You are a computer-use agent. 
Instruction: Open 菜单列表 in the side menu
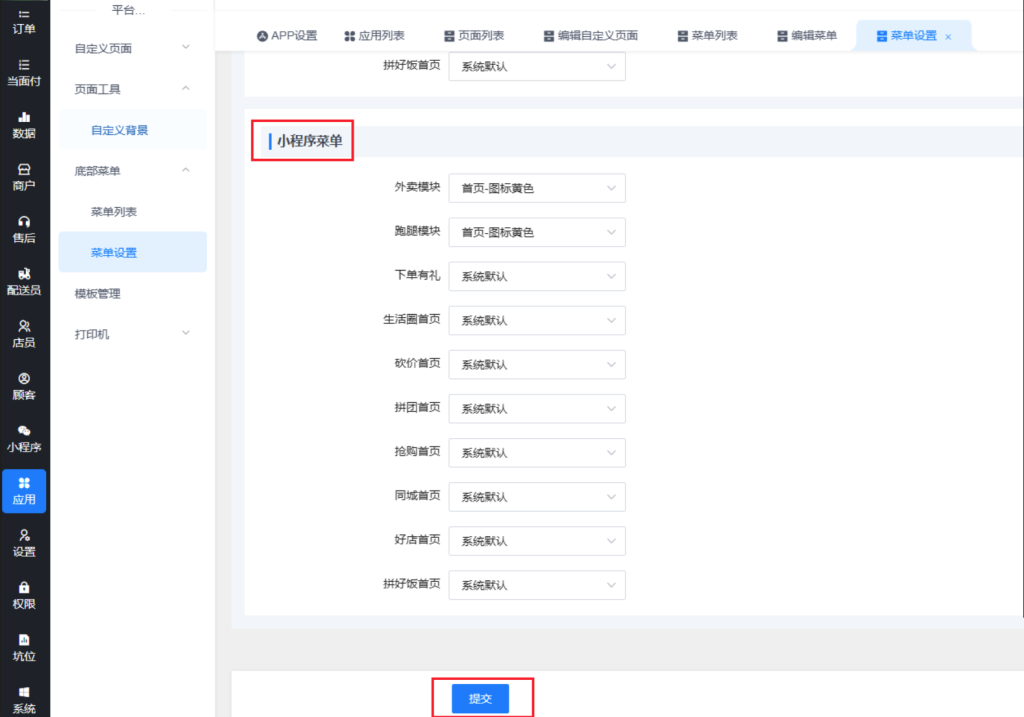114,212
